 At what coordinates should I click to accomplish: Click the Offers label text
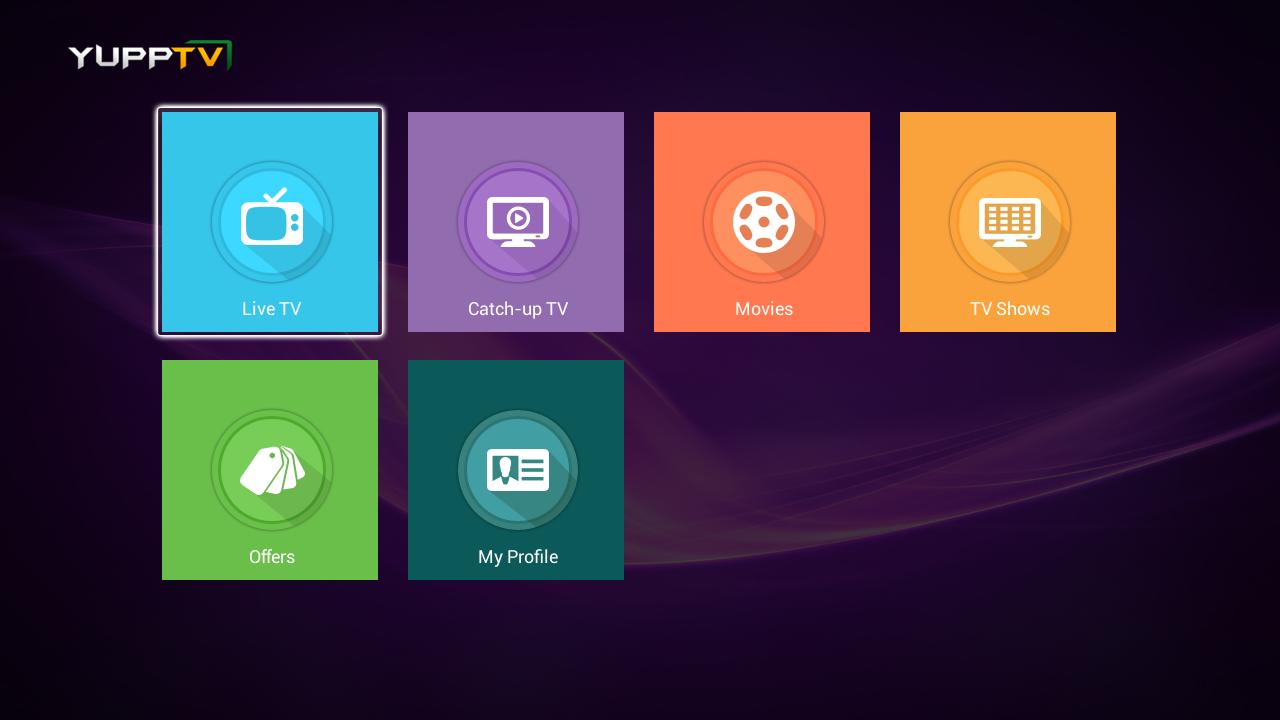point(272,557)
